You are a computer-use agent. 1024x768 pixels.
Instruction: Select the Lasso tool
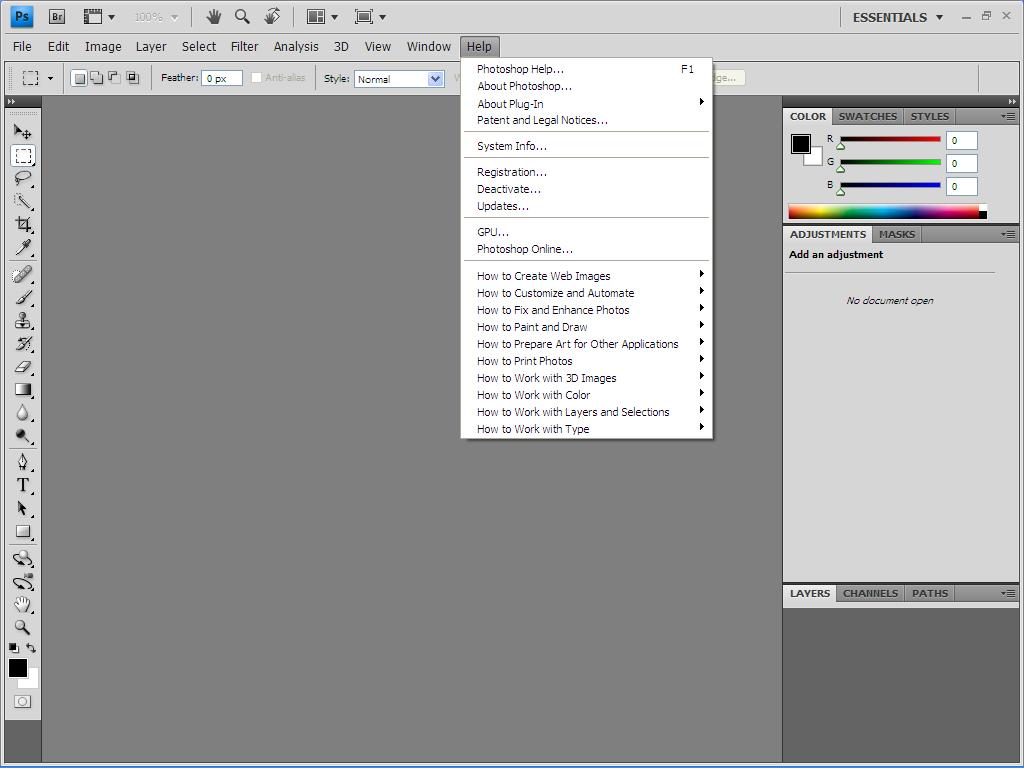[23, 178]
